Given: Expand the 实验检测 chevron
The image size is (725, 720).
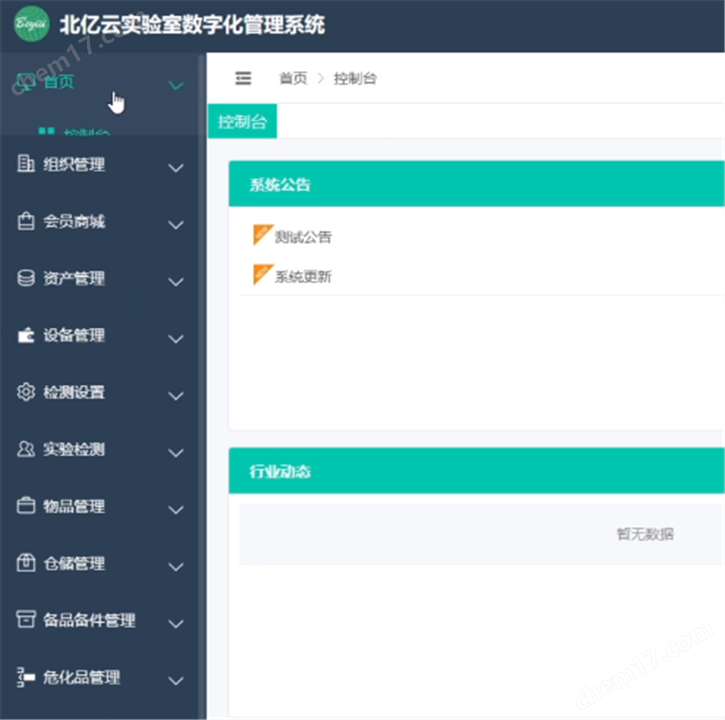Looking at the screenshot, I should [x=176, y=452].
